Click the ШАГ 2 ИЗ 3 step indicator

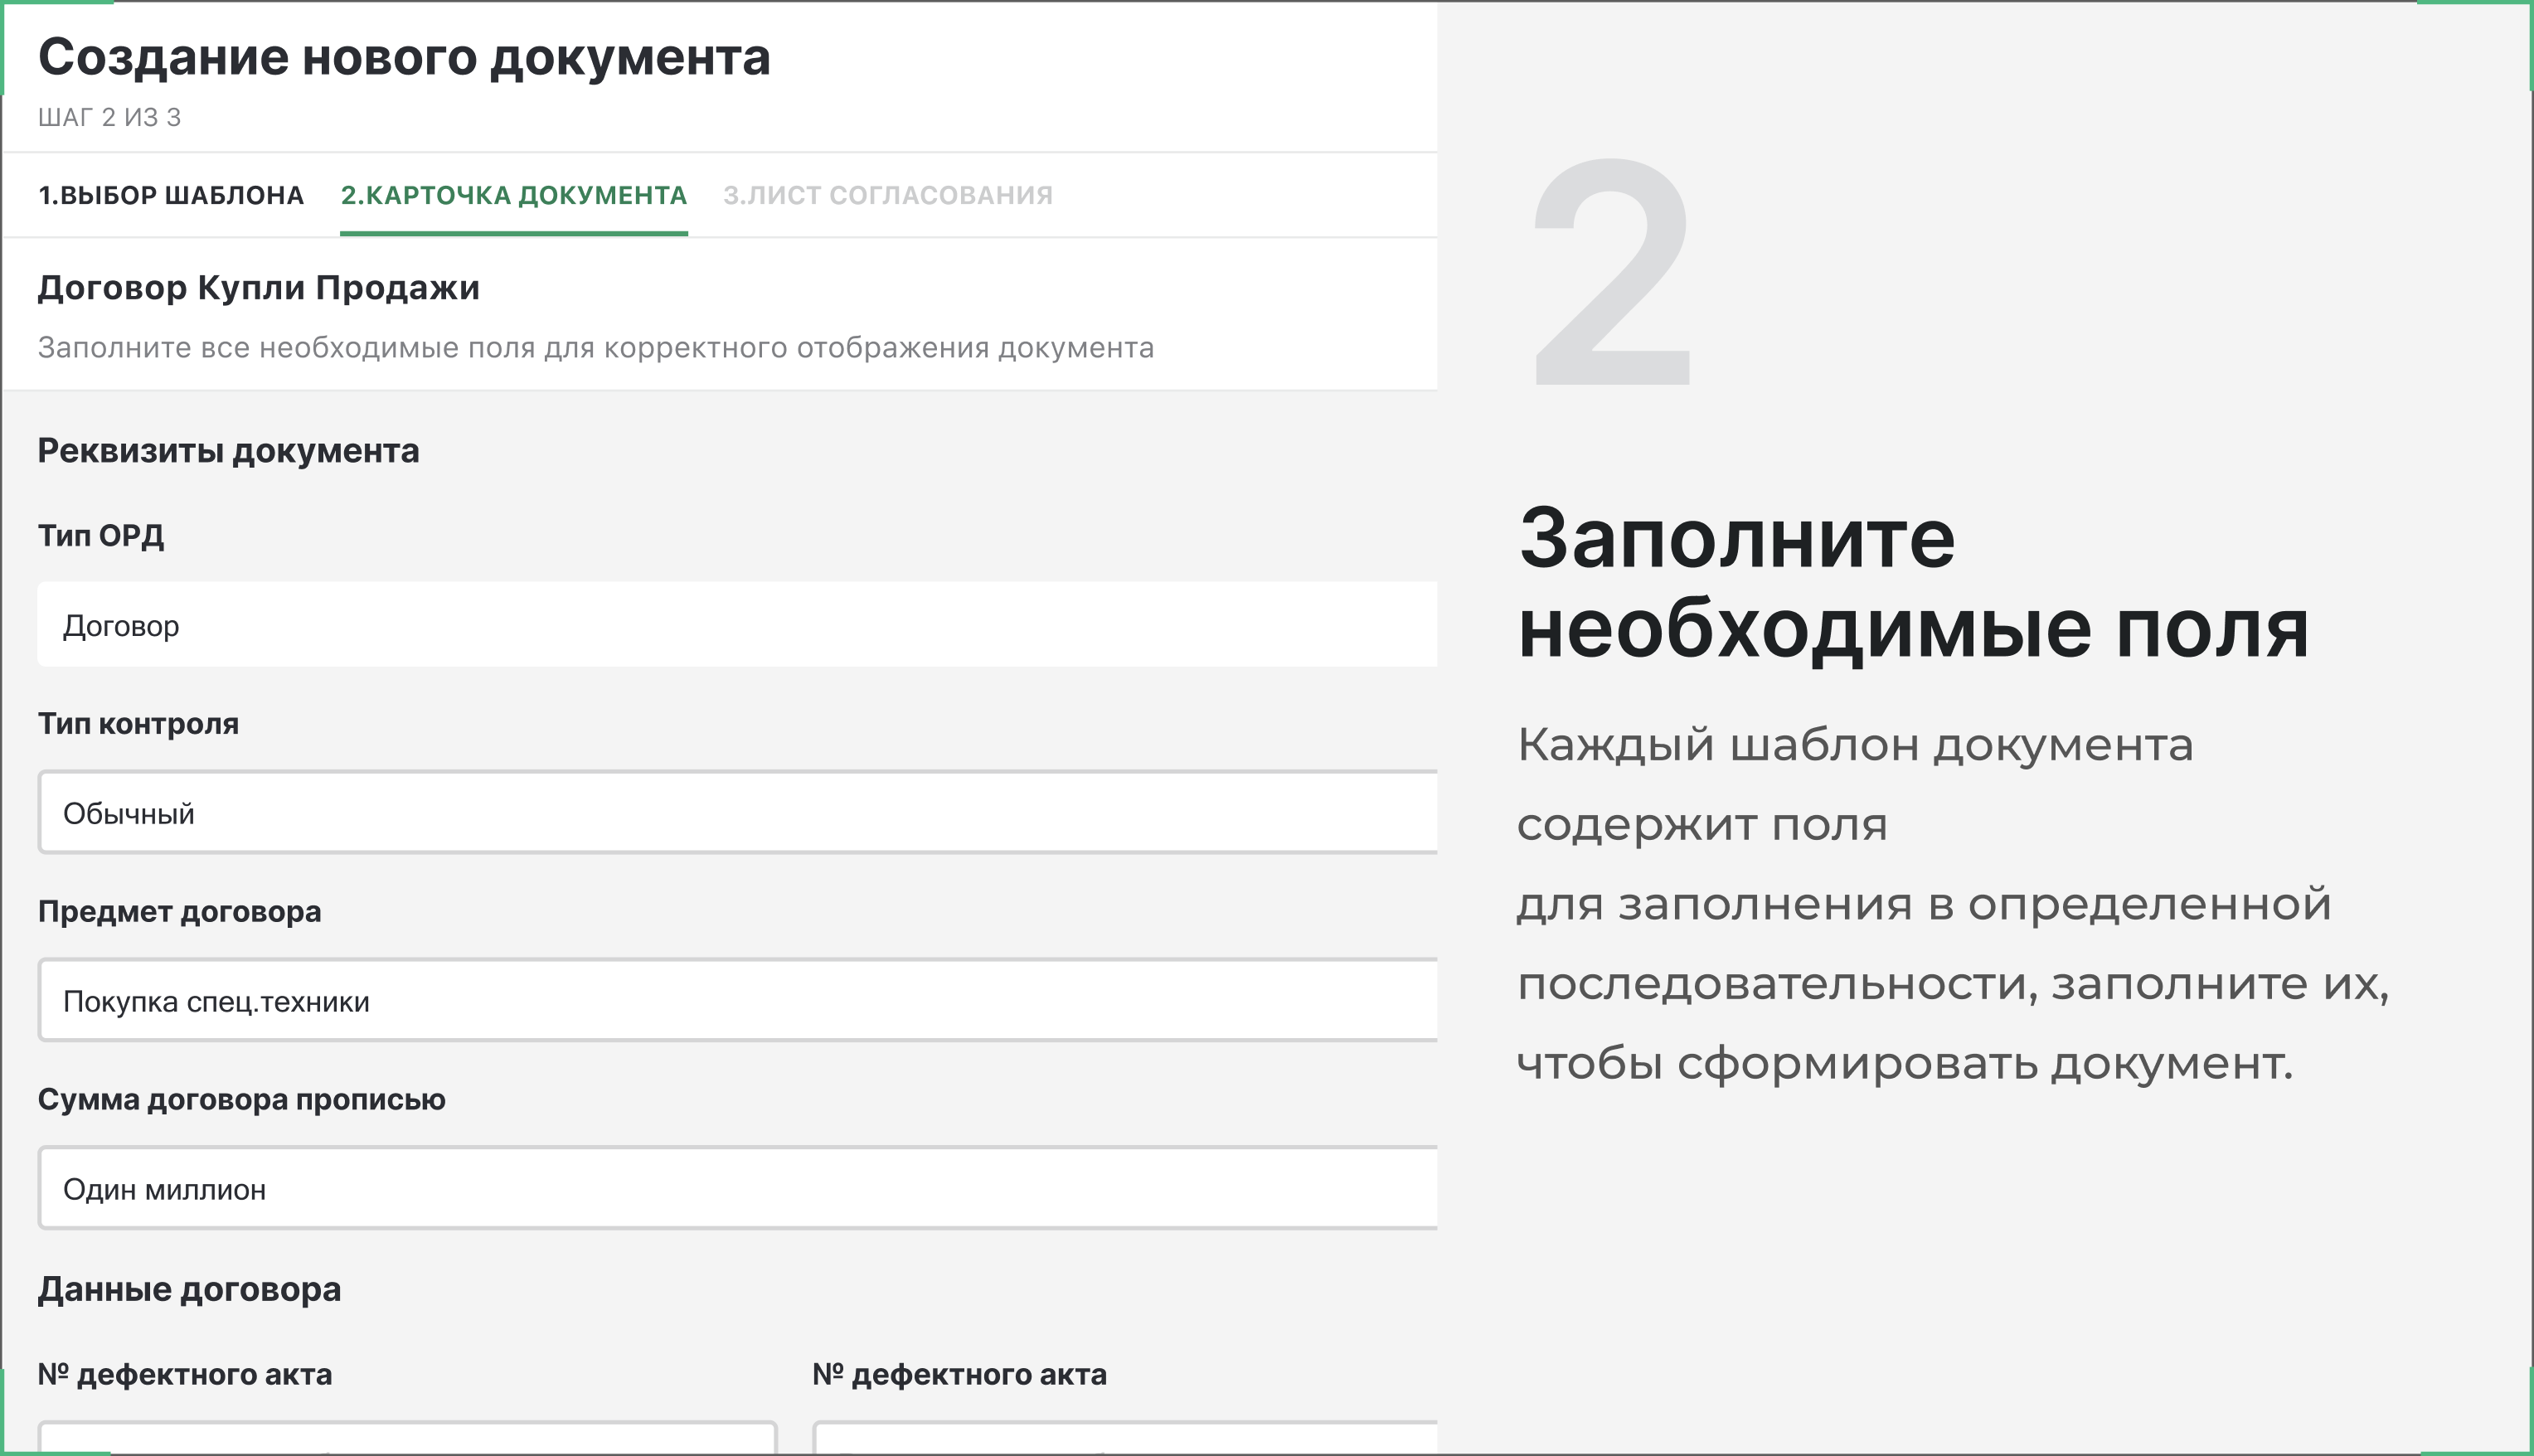tap(109, 118)
